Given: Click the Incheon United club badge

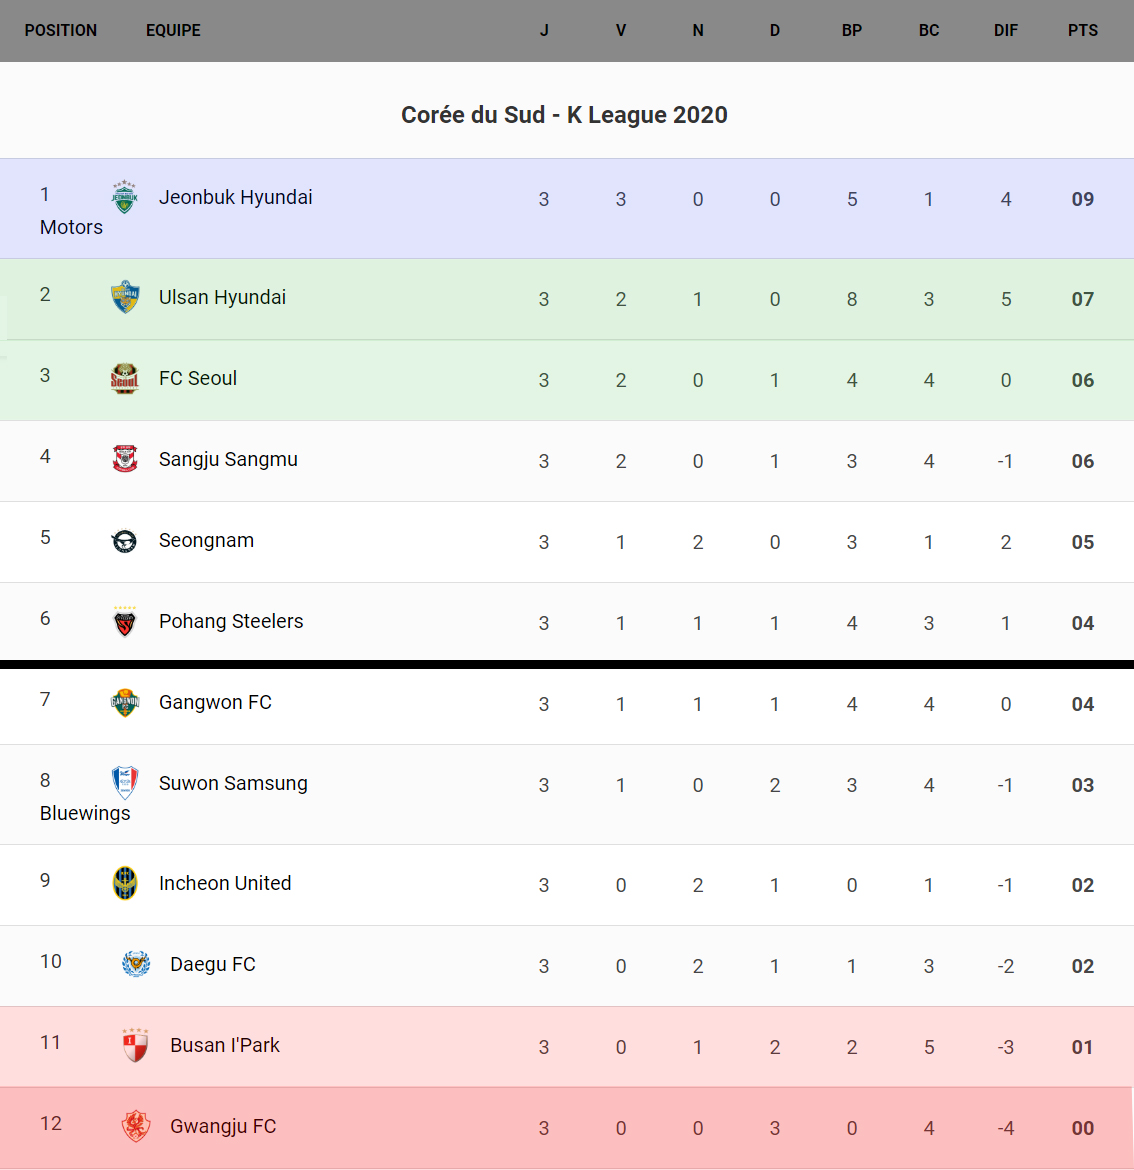Looking at the screenshot, I should point(124,883).
